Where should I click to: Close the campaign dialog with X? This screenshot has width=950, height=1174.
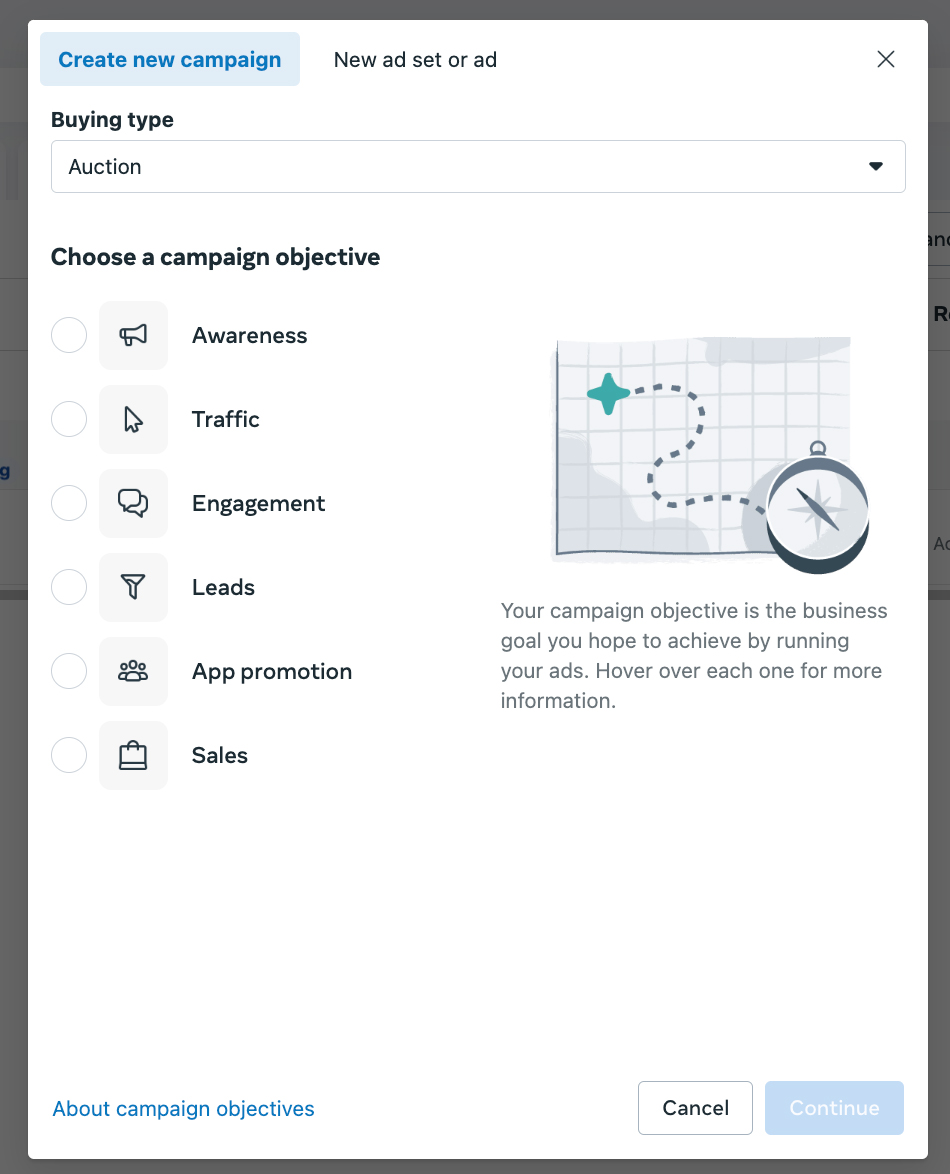click(x=885, y=59)
